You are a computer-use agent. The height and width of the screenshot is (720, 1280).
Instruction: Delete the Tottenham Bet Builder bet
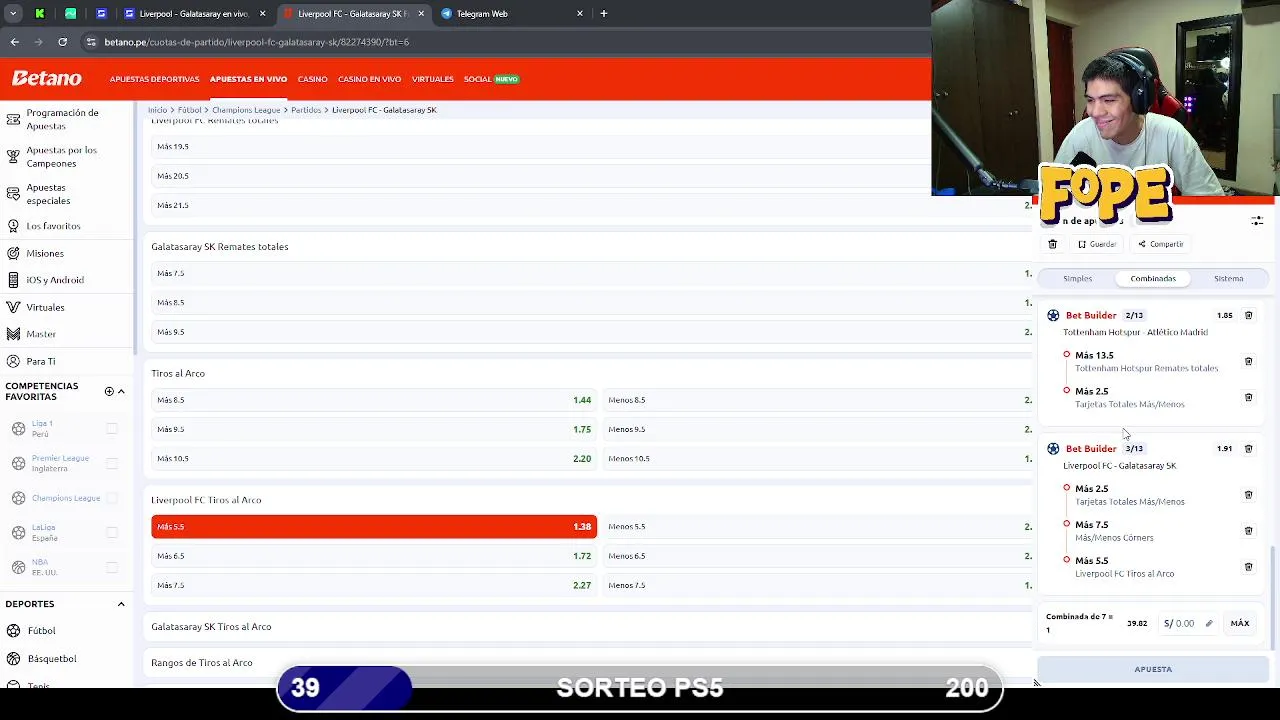pyautogui.click(x=1248, y=315)
